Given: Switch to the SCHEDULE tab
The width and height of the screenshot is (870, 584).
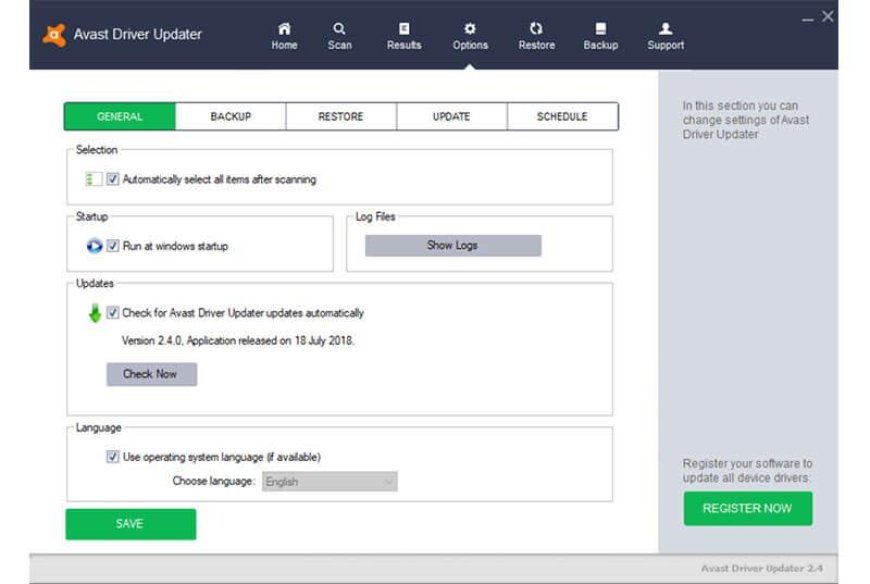Looking at the screenshot, I should click(x=562, y=116).
